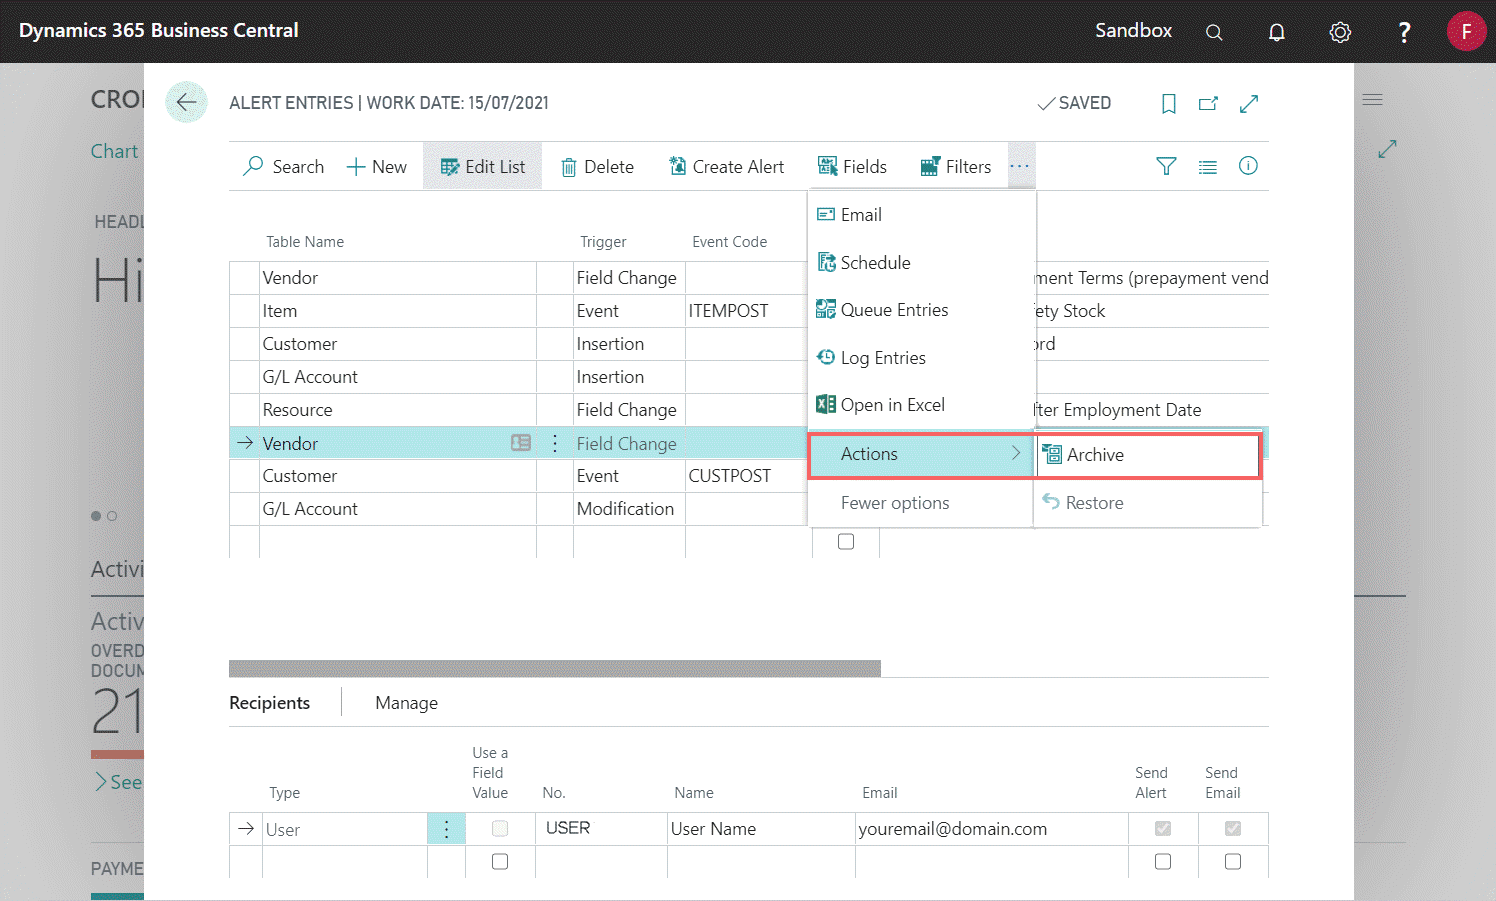Image resolution: width=1496 pixels, height=901 pixels.
Task: Sort by Table Name column header
Action: [x=305, y=242]
